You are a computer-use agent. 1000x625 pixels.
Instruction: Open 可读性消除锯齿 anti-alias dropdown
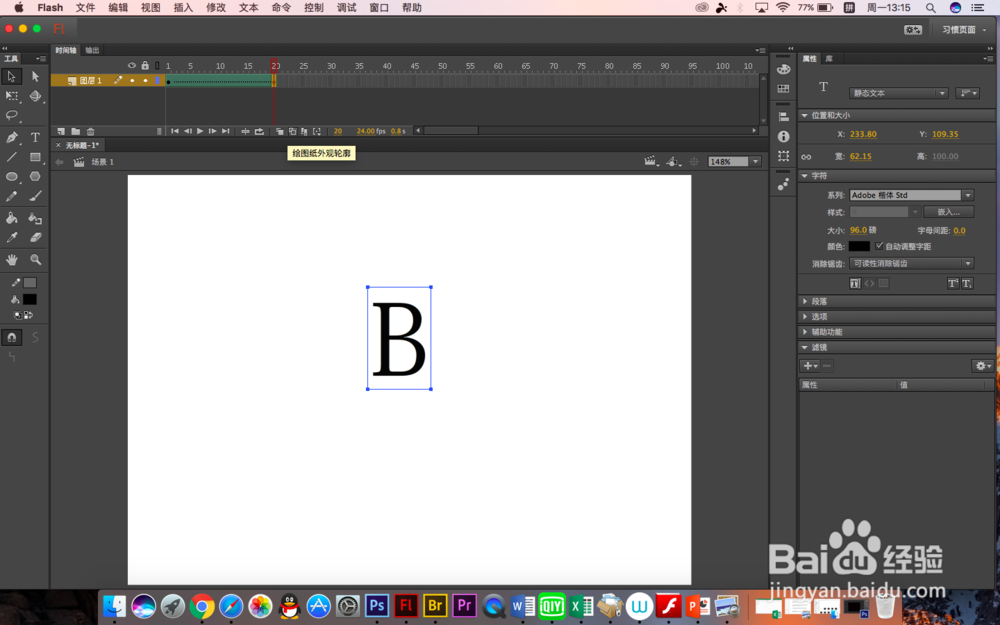point(911,263)
